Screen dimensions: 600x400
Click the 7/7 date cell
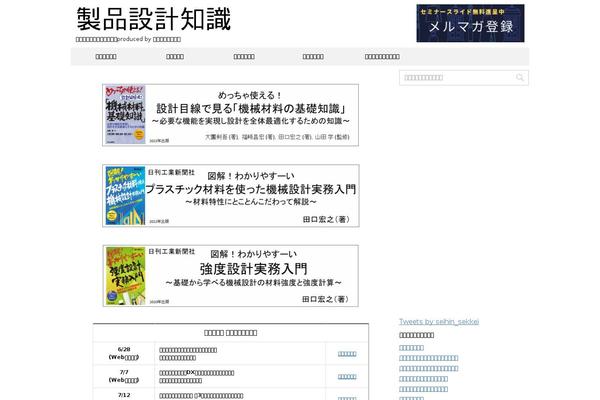pos(124,376)
